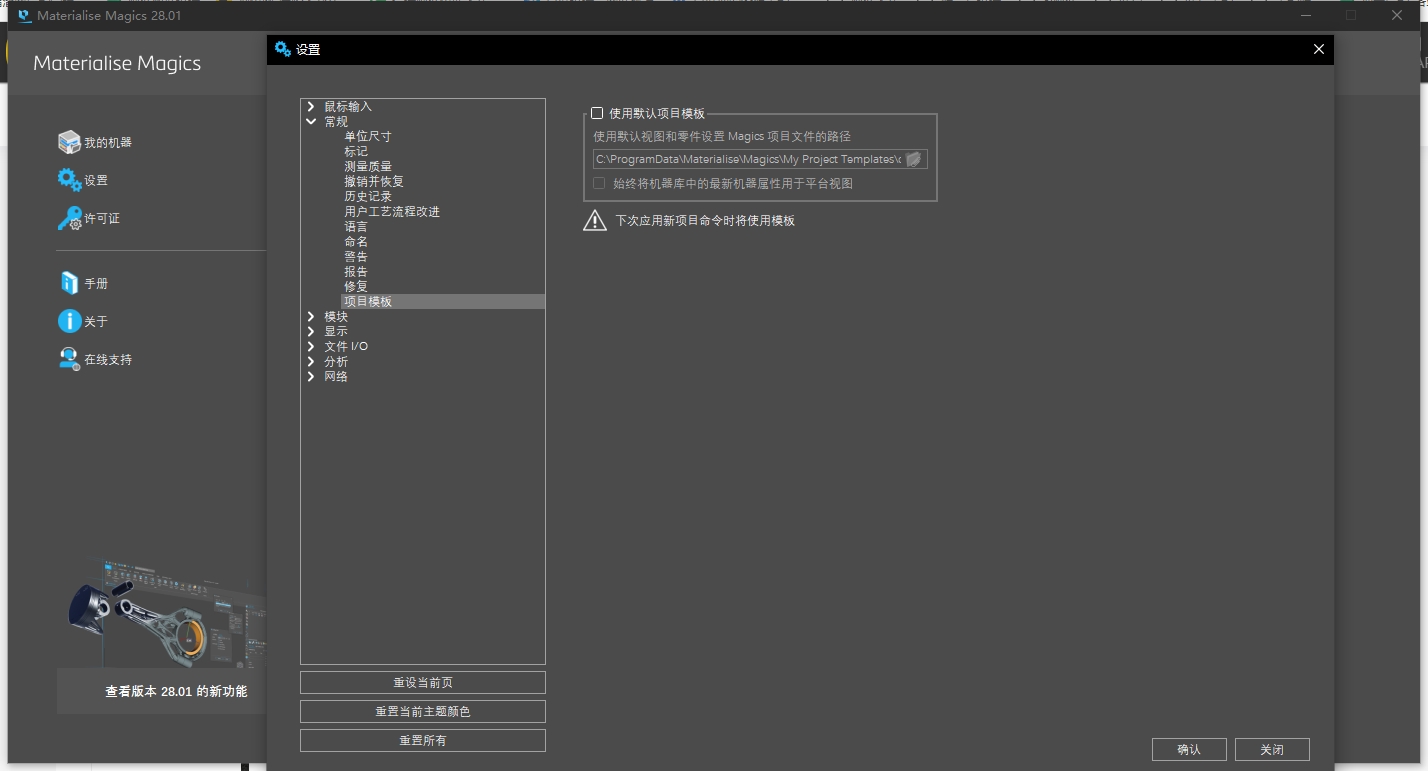Click the folder browse icon beside template path

click(913, 158)
